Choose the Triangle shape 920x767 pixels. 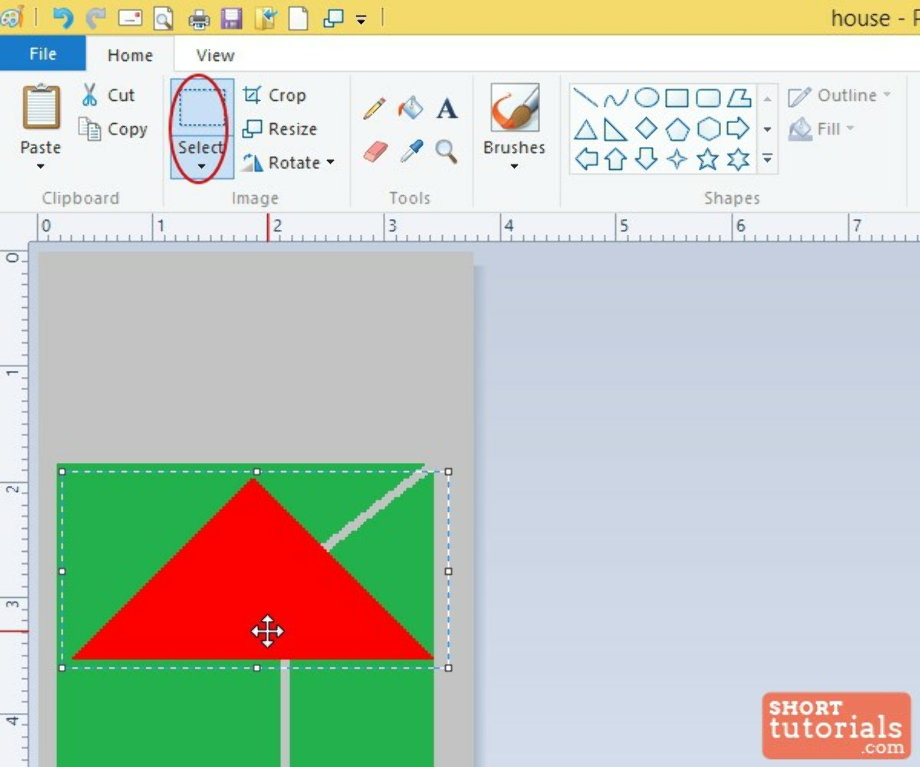tap(585, 129)
